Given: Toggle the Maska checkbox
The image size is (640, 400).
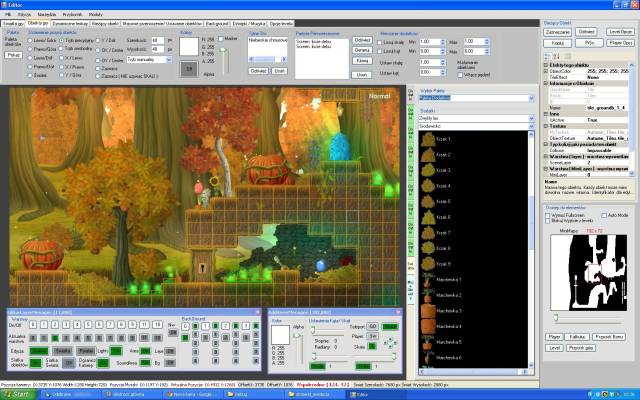Looking at the screenshot, I should pos(221,39).
